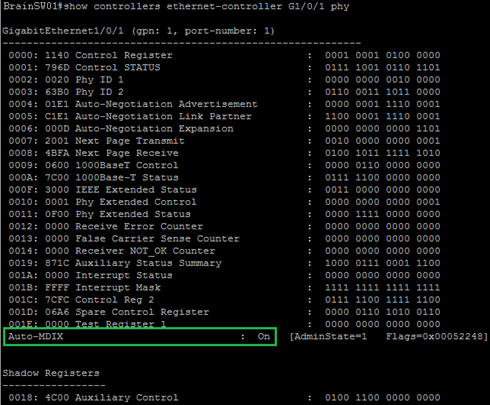
Task: Click binary value '1111 1111 1111 1111'
Action: coord(383,288)
